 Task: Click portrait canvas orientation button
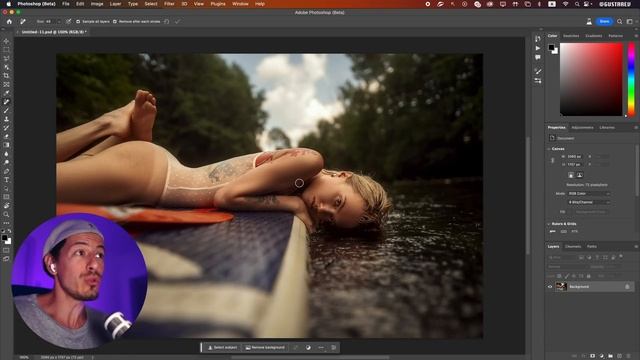[571, 175]
